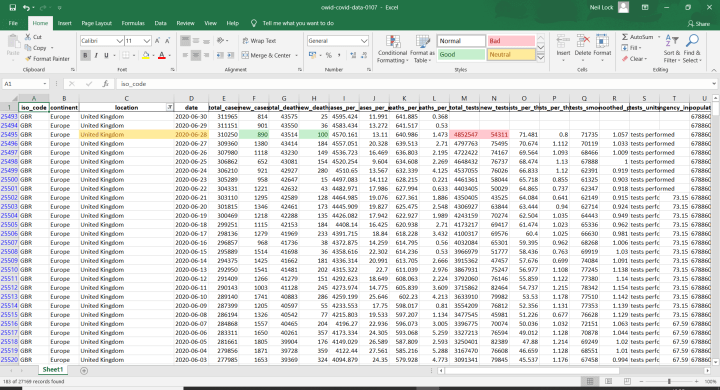This screenshot has height=390, width=720.
Task: Click the Increase Indent icon
Action: [231, 55]
